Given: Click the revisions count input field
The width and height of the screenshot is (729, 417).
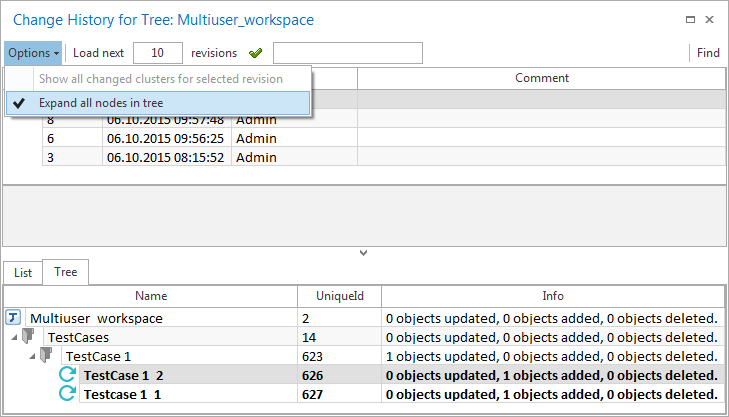Looking at the screenshot, I should click(x=157, y=53).
